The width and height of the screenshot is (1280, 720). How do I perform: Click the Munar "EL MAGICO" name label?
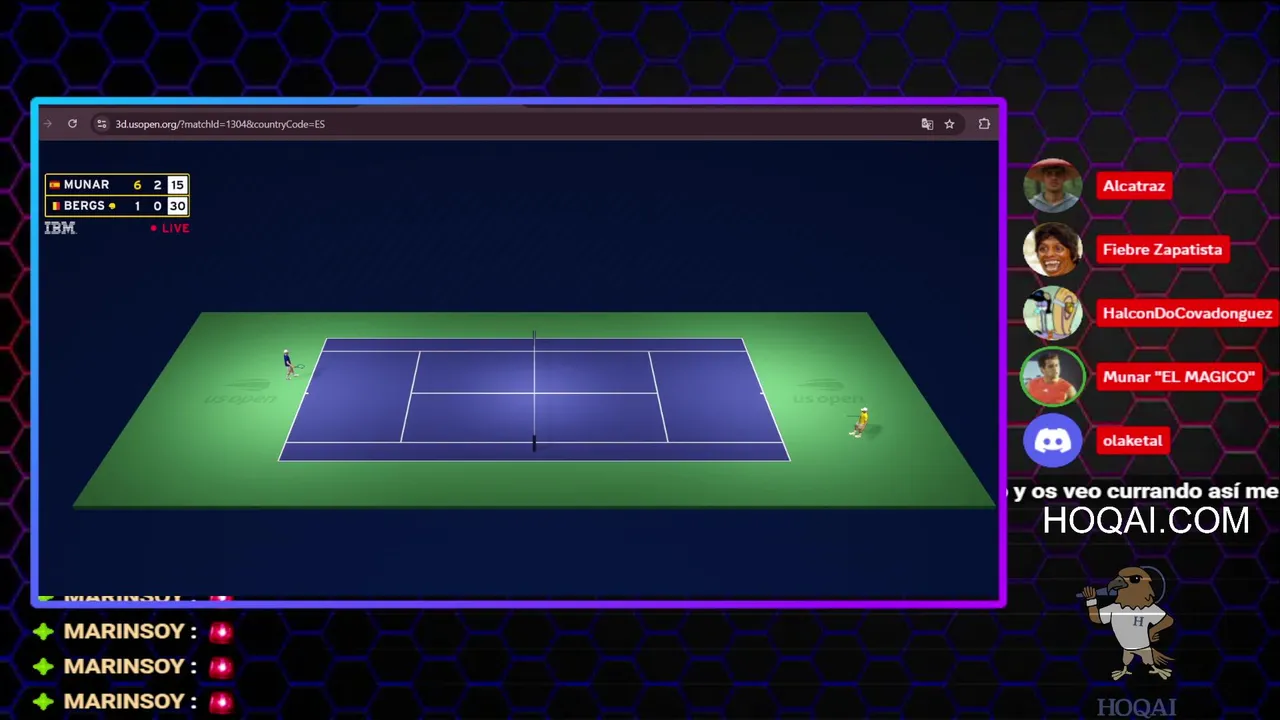coord(1178,377)
